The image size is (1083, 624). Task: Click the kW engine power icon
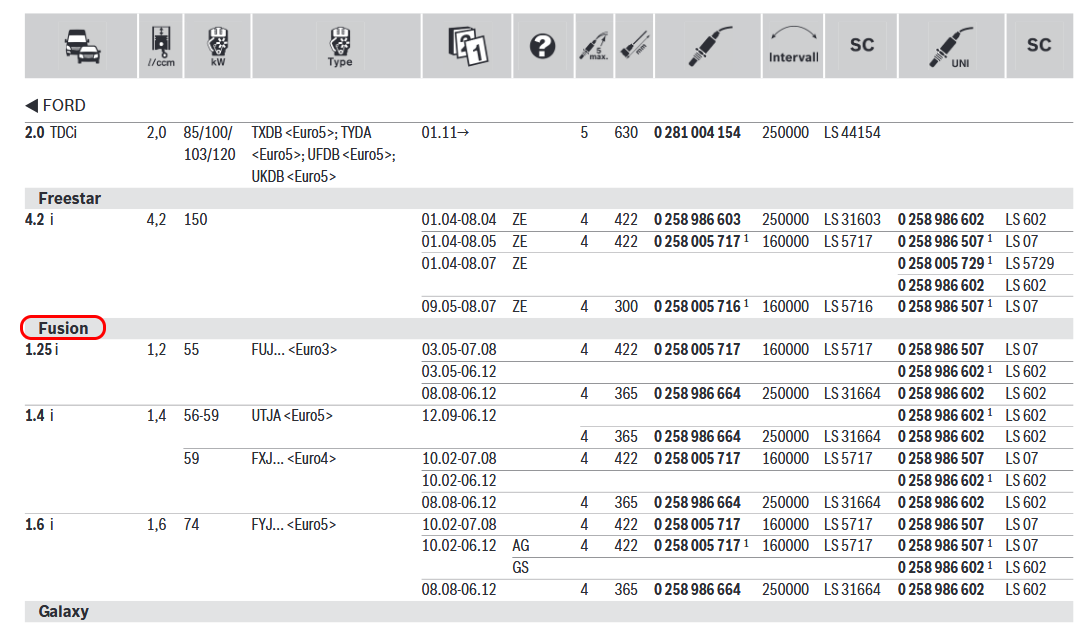click(218, 46)
